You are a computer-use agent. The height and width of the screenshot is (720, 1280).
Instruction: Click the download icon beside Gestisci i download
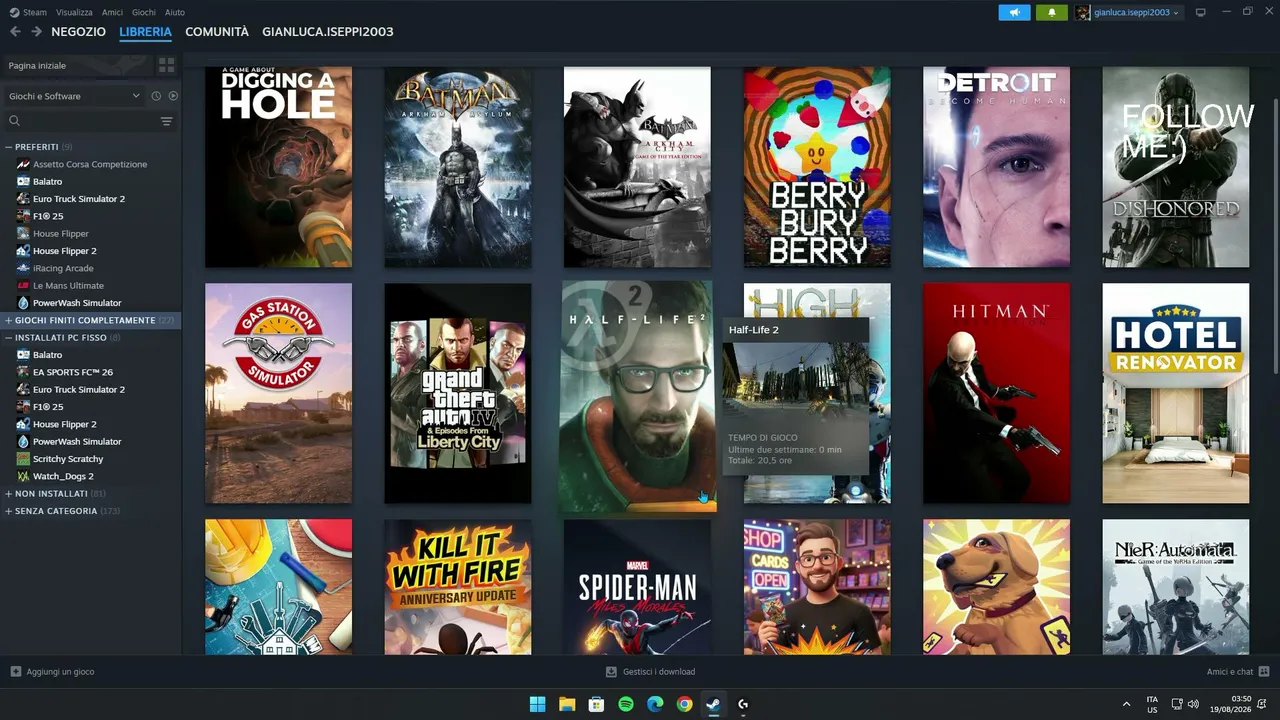tap(612, 672)
